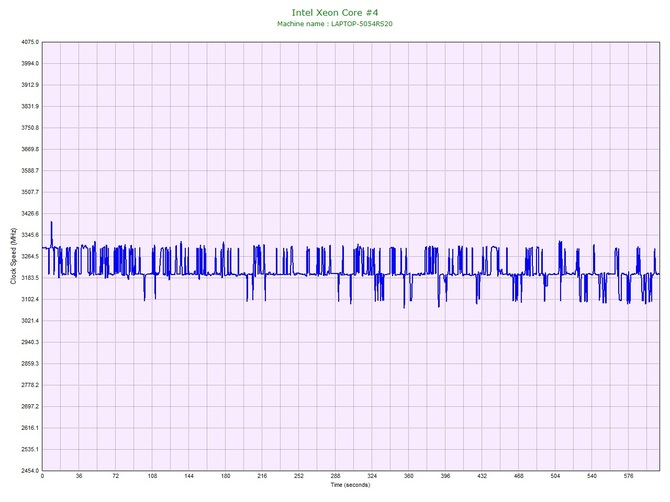Viewport: 670px width, 502px height.
Task: Click the y-axis value 3831.9
Action: click(30, 106)
